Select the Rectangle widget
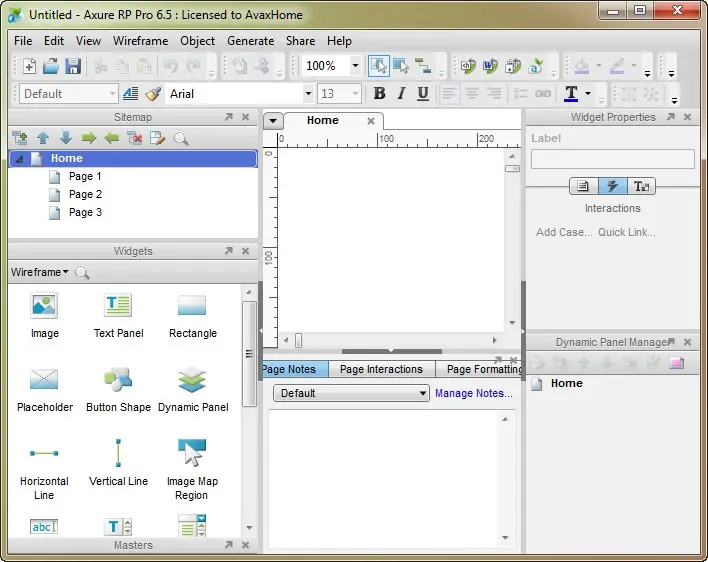The width and height of the screenshot is (708, 562). click(x=193, y=315)
